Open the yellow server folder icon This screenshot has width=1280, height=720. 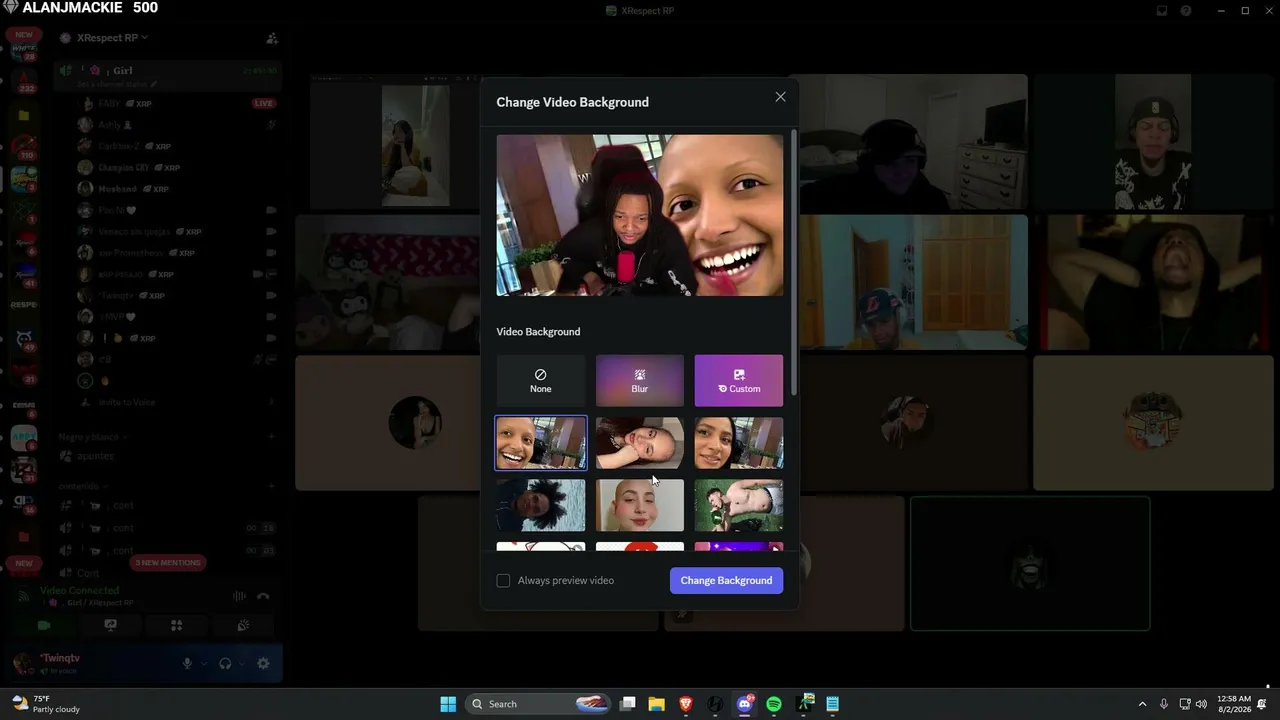pos(24,116)
